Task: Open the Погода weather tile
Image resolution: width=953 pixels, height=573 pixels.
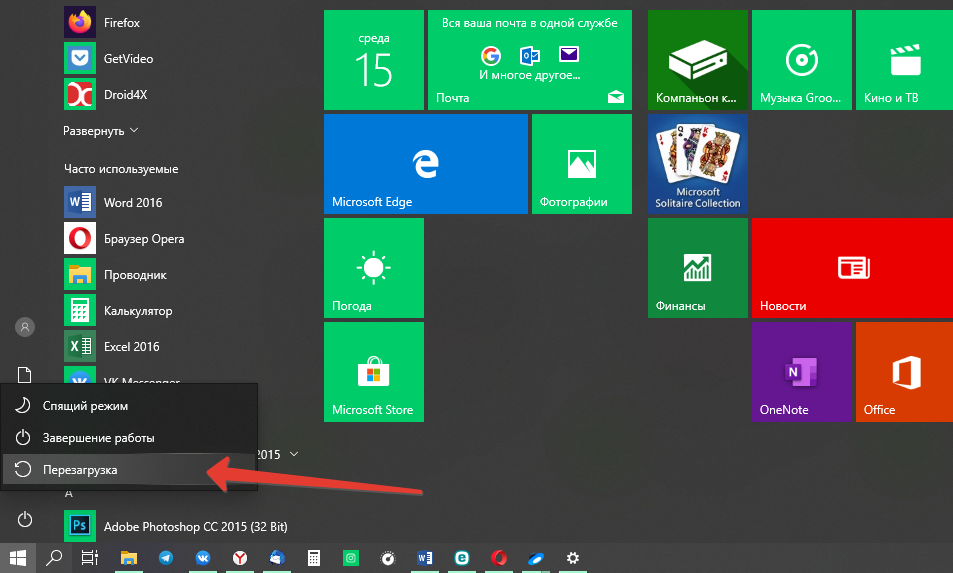Action: point(373,266)
